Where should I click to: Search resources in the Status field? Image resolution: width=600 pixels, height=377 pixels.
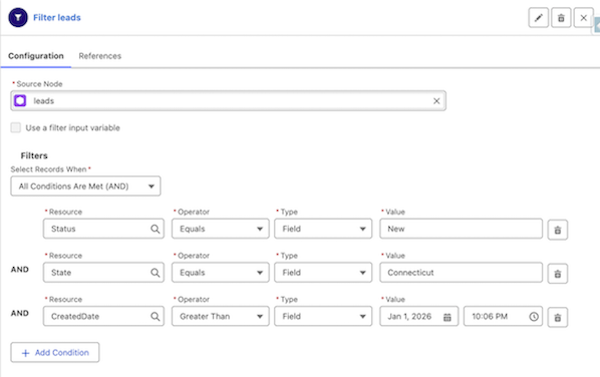click(155, 229)
